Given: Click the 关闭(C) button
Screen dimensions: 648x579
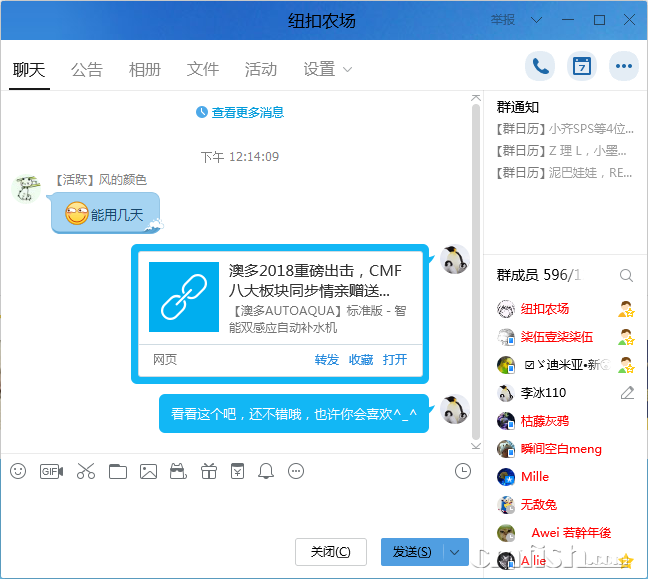Looking at the screenshot, I should coord(331,552).
